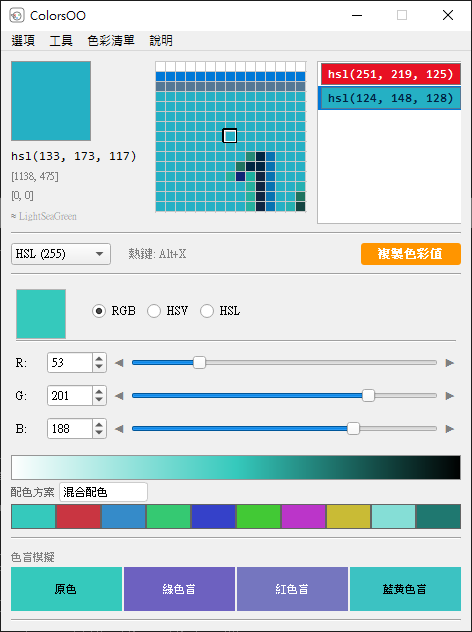Click the left arrow of R slider
Viewport: 472px width, 632px height.
[x=119, y=363]
